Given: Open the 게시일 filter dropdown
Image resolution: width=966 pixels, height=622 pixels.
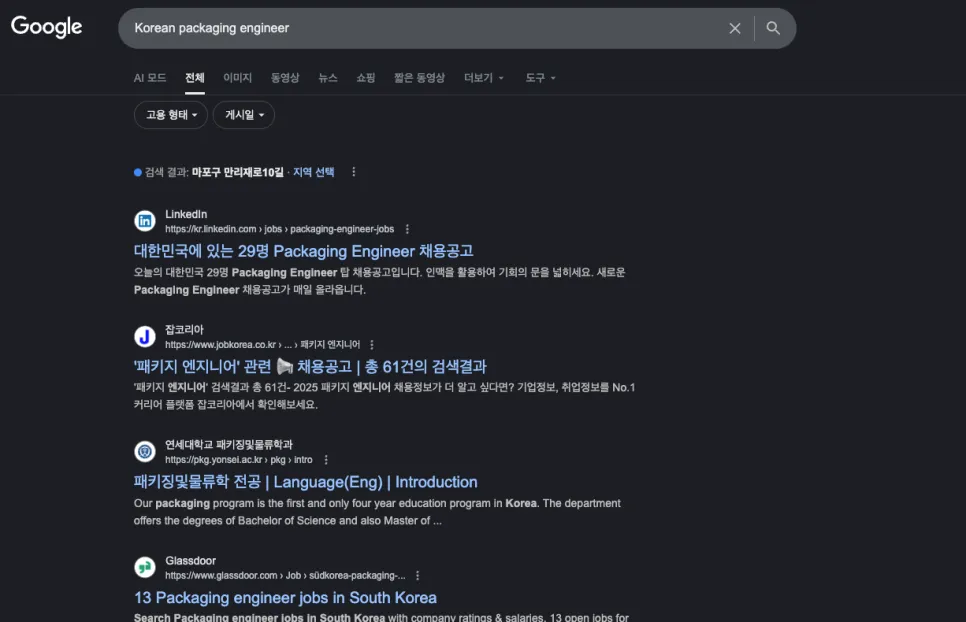Looking at the screenshot, I should [x=244, y=115].
